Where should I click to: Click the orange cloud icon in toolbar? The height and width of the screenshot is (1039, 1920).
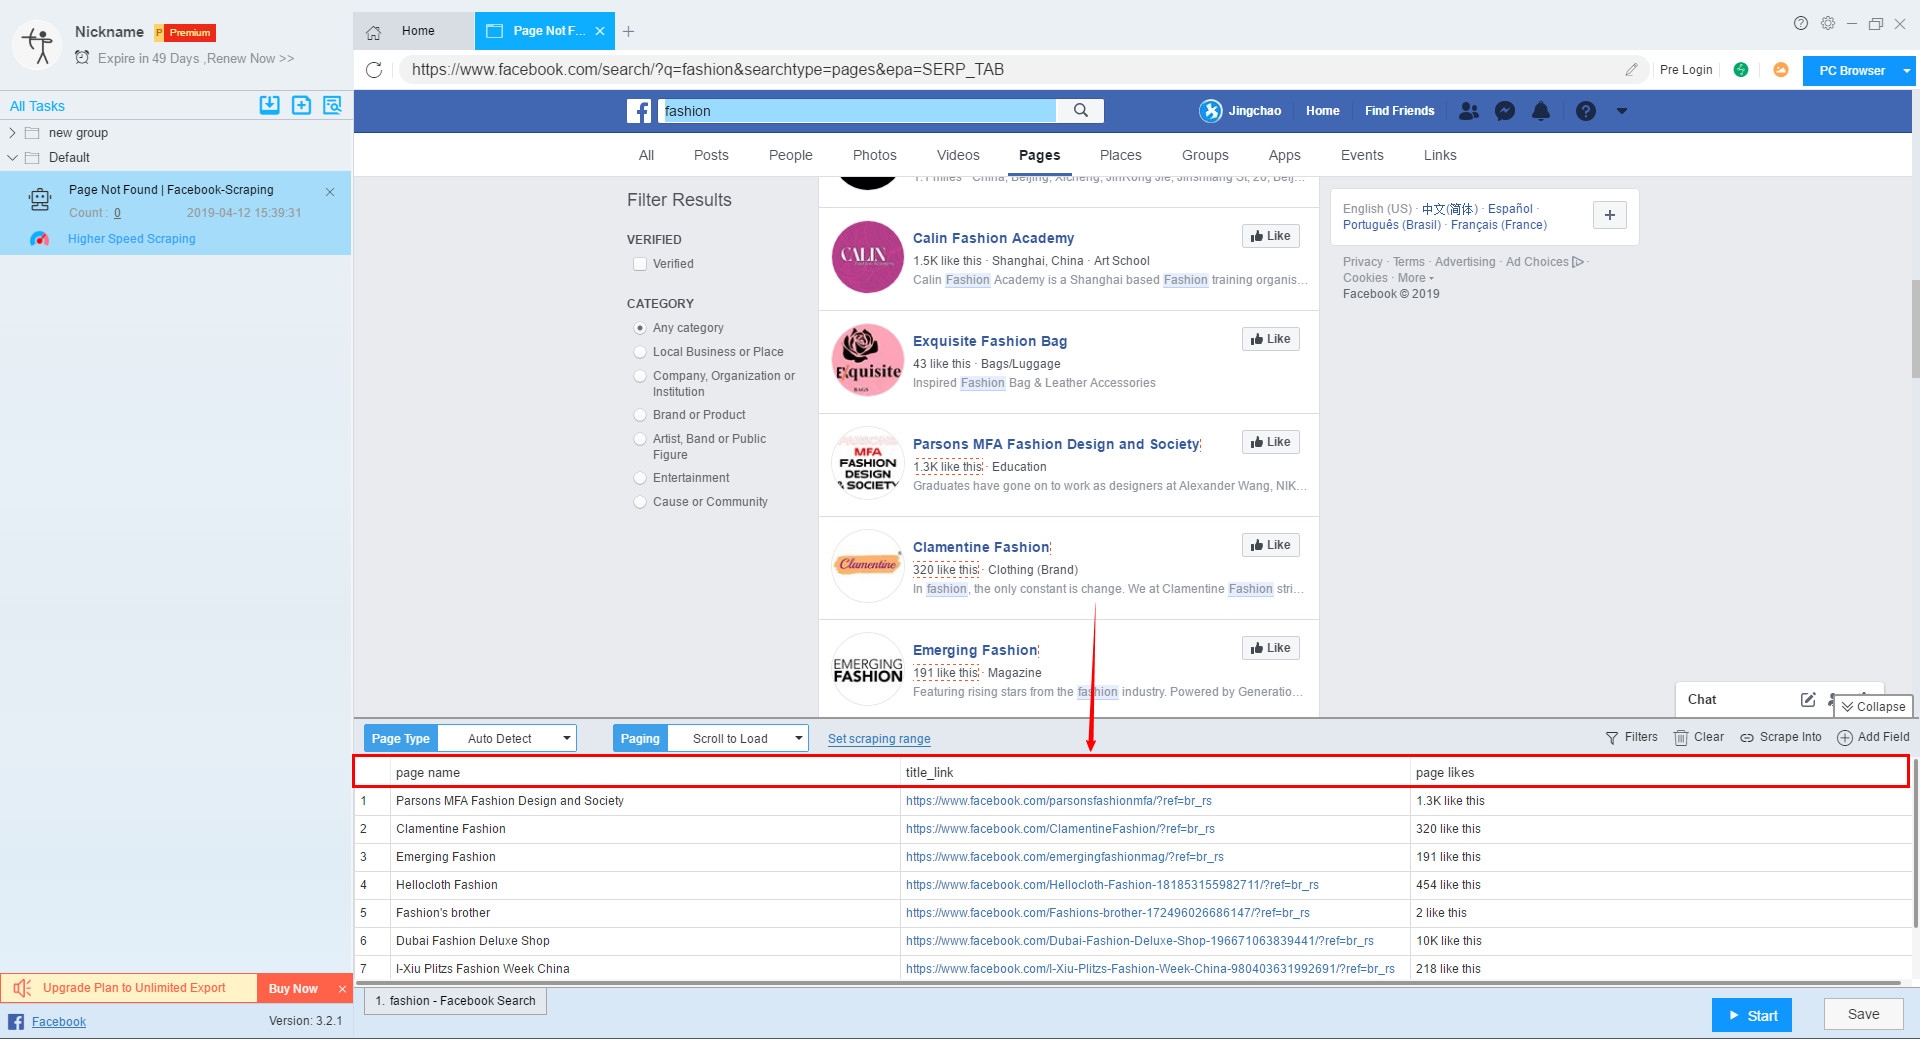(x=1781, y=70)
